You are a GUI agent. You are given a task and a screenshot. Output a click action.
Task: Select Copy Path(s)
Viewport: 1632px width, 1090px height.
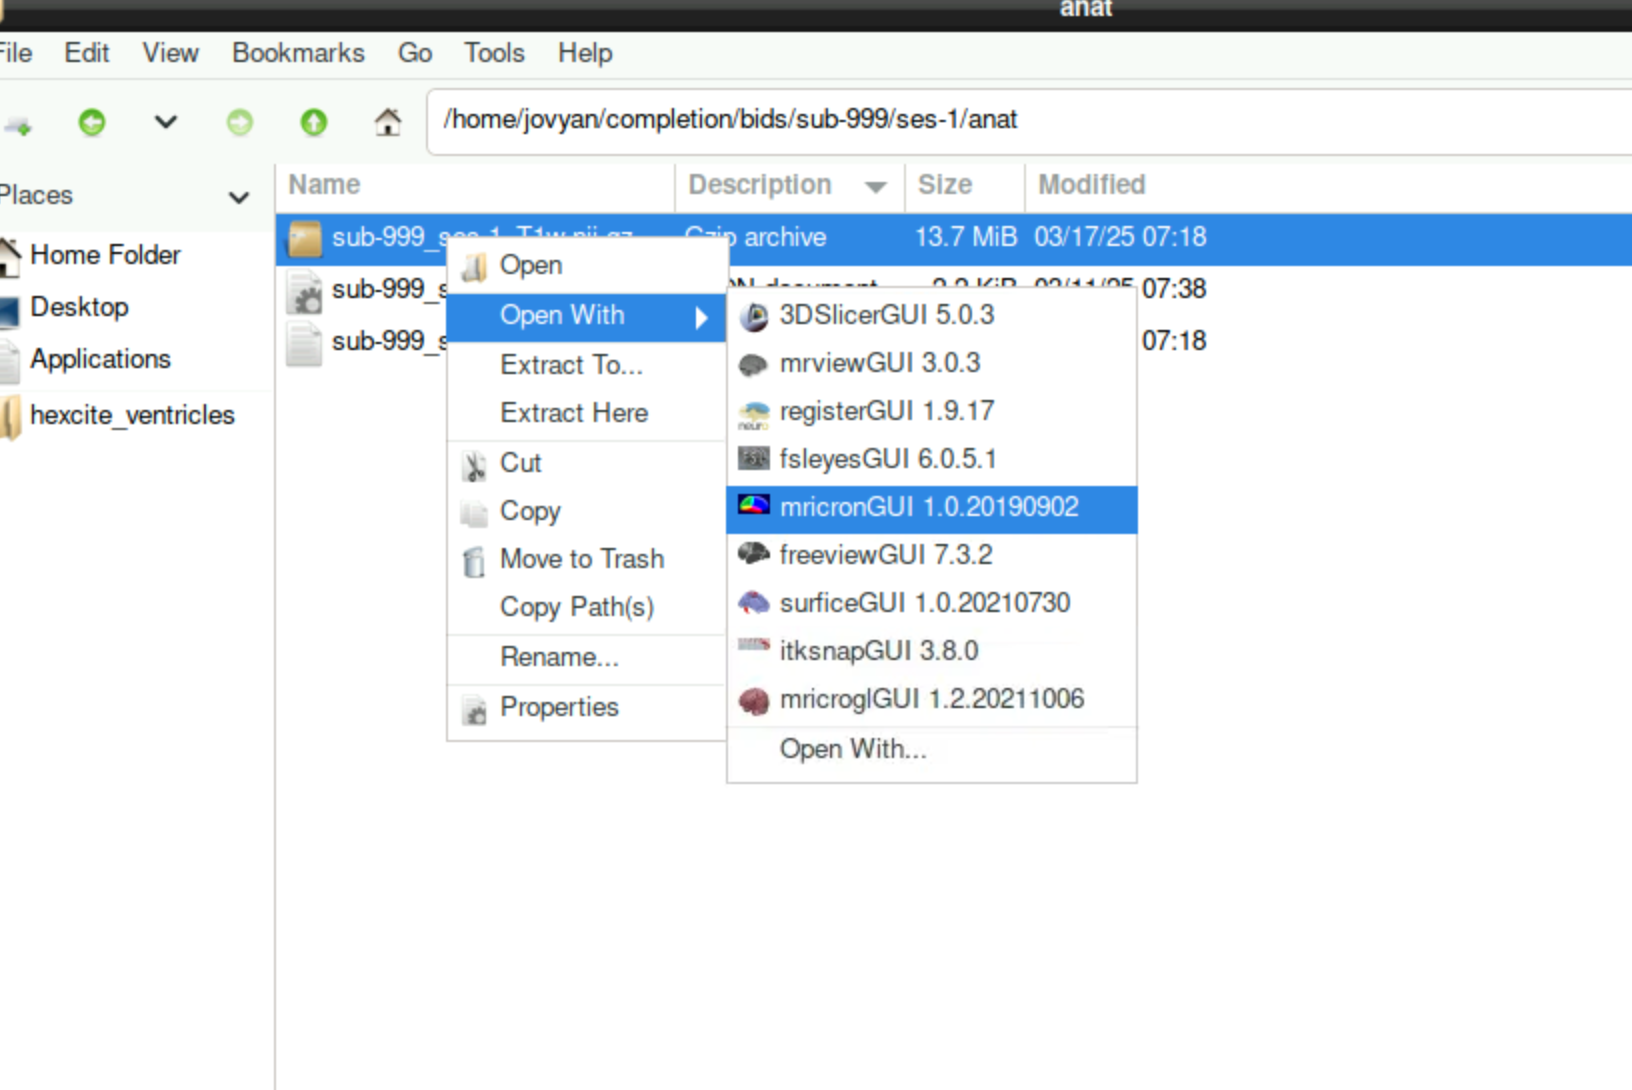pos(587,608)
